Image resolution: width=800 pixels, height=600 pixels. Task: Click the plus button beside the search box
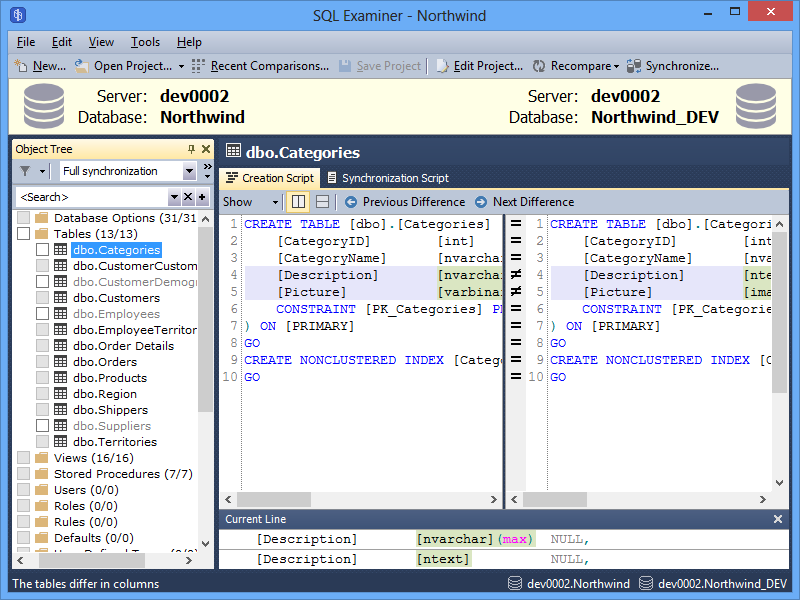click(x=202, y=197)
